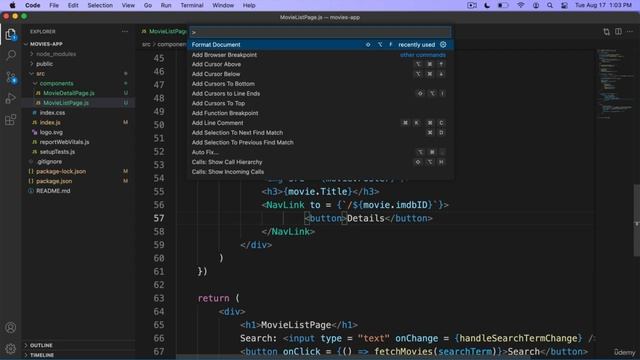
Task: Select the MovieListPage.js editor tab
Action: [x=164, y=31]
